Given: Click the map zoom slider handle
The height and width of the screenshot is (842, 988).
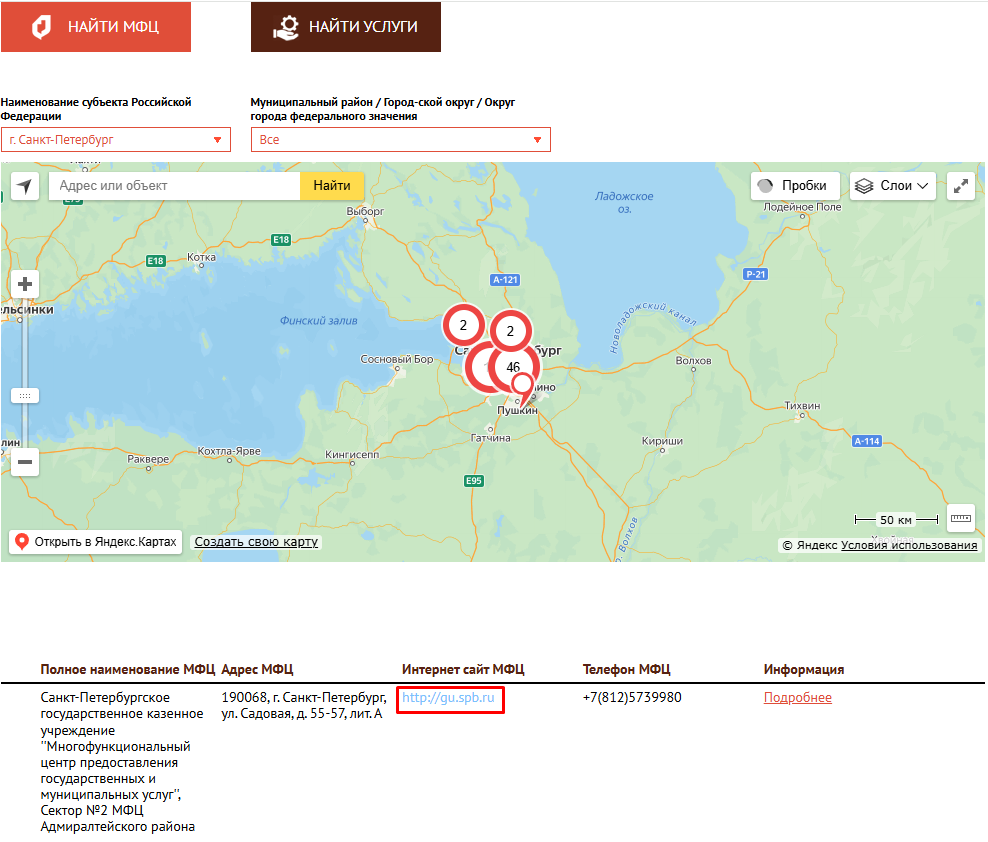Looking at the screenshot, I should [x=25, y=396].
